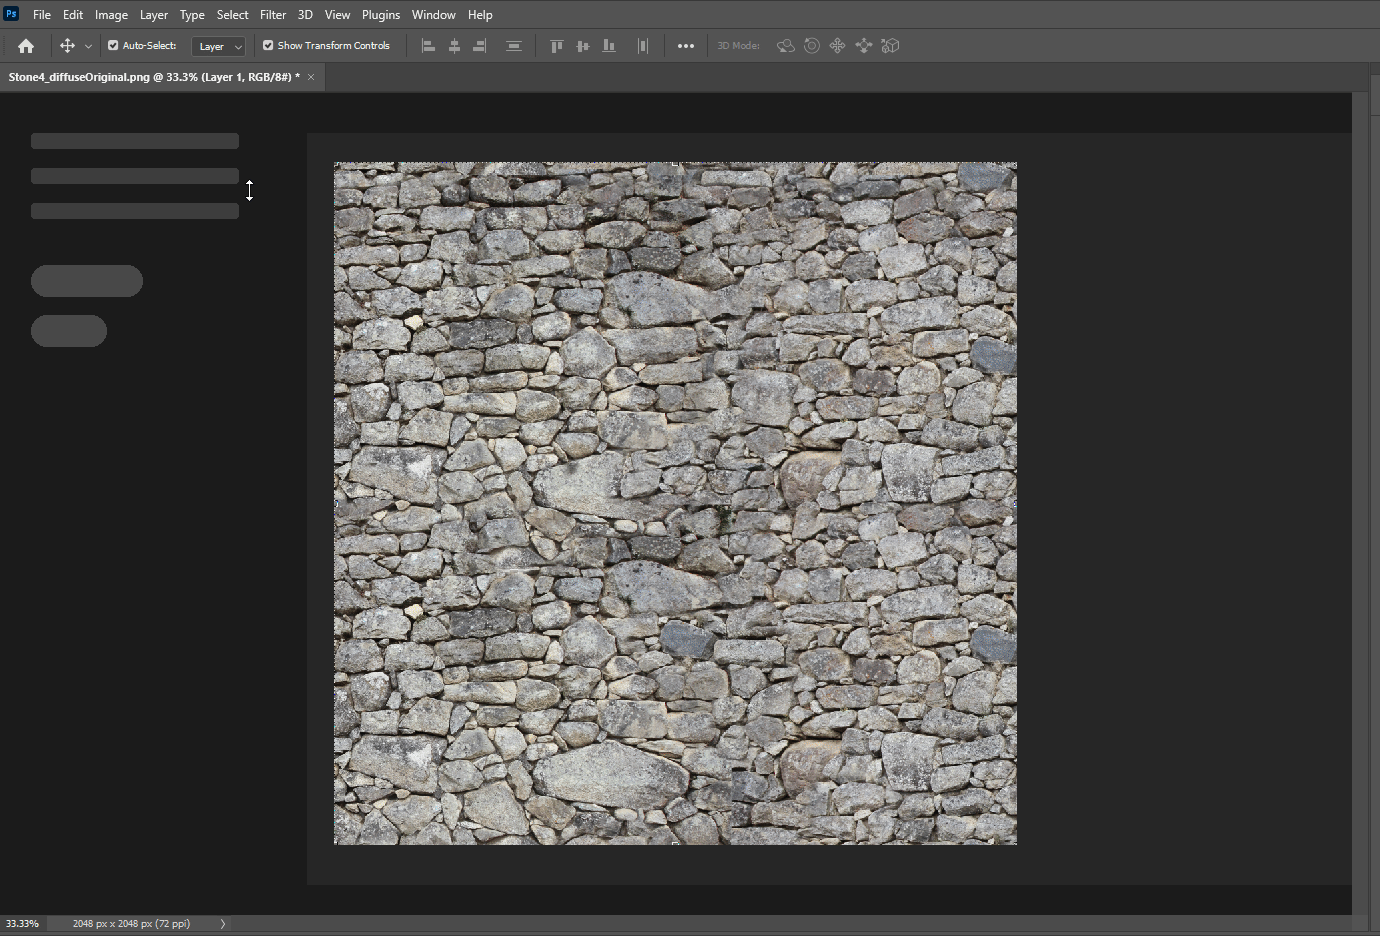The height and width of the screenshot is (936, 1380).
Task: Open the Move tool preset picker arrow
Action: pyautogui.click(x=88, y=46)
